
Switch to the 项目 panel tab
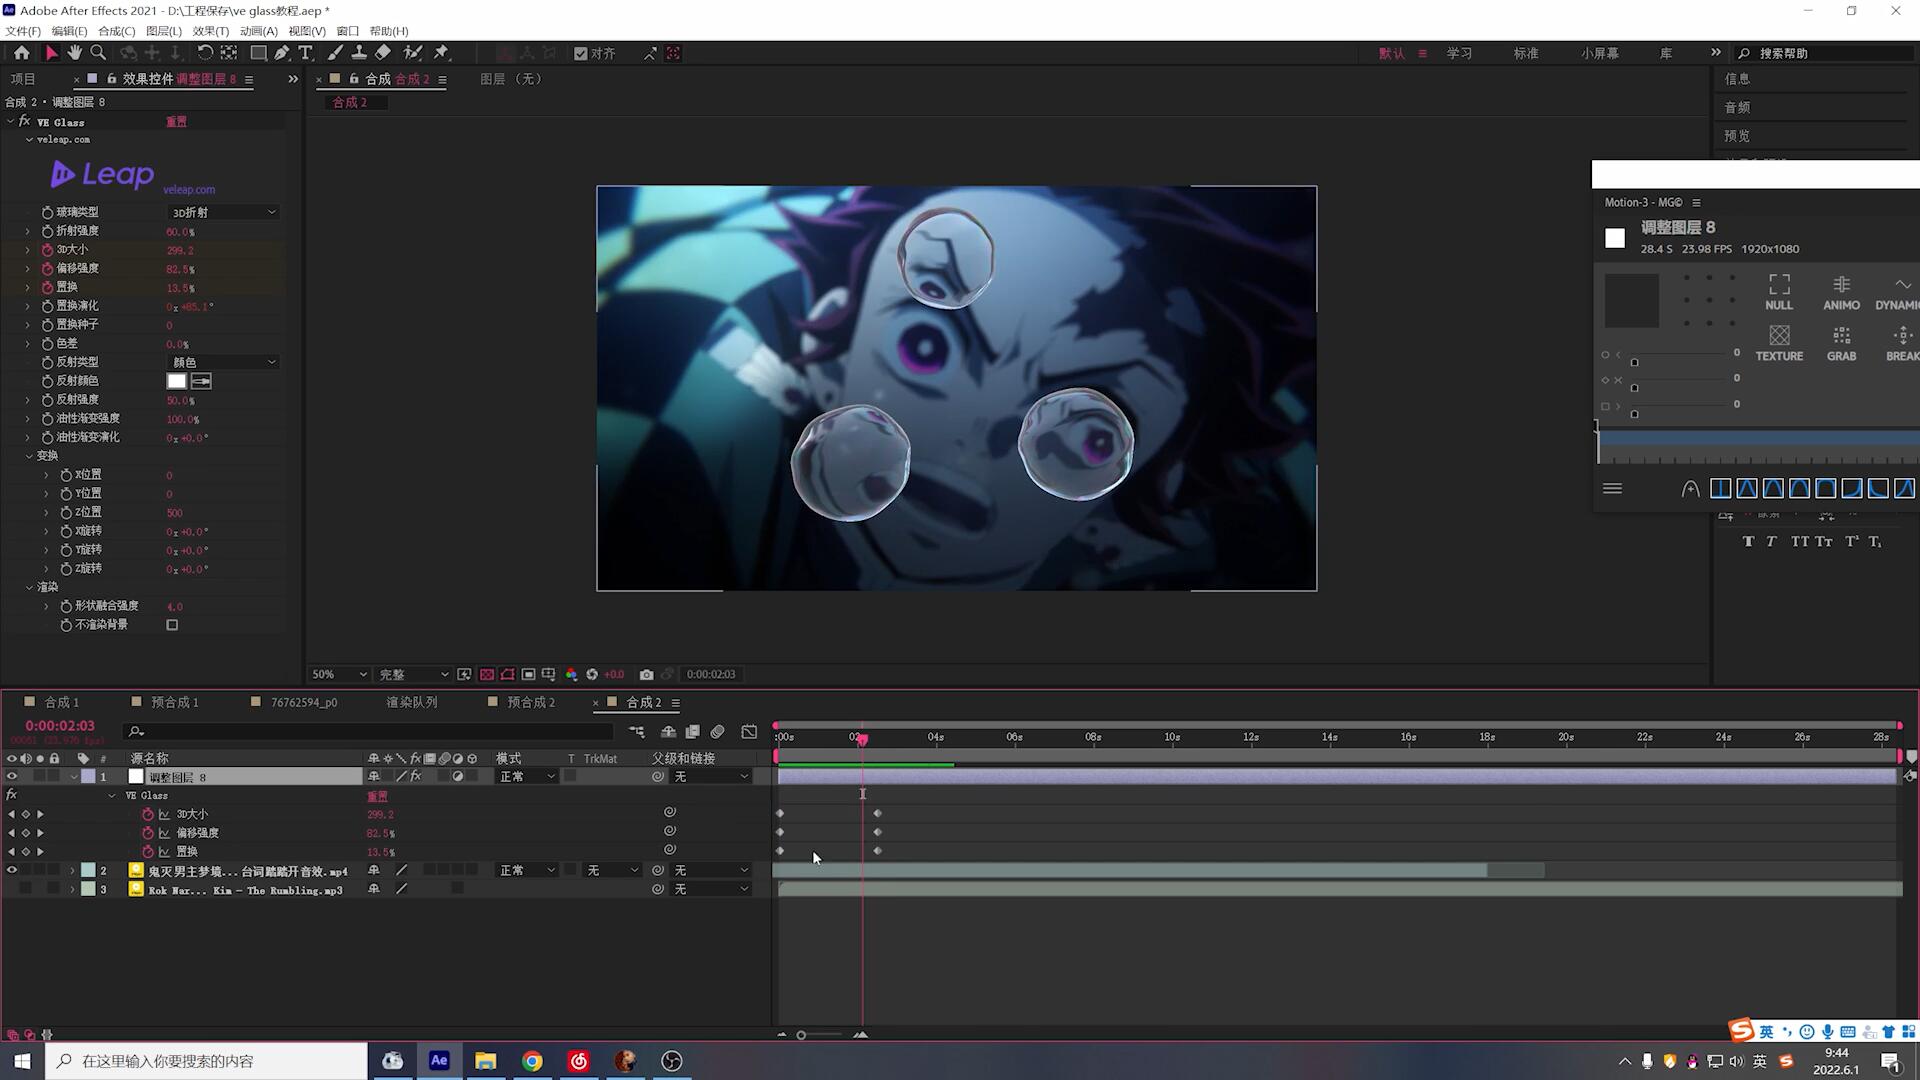tap(22, 79)
